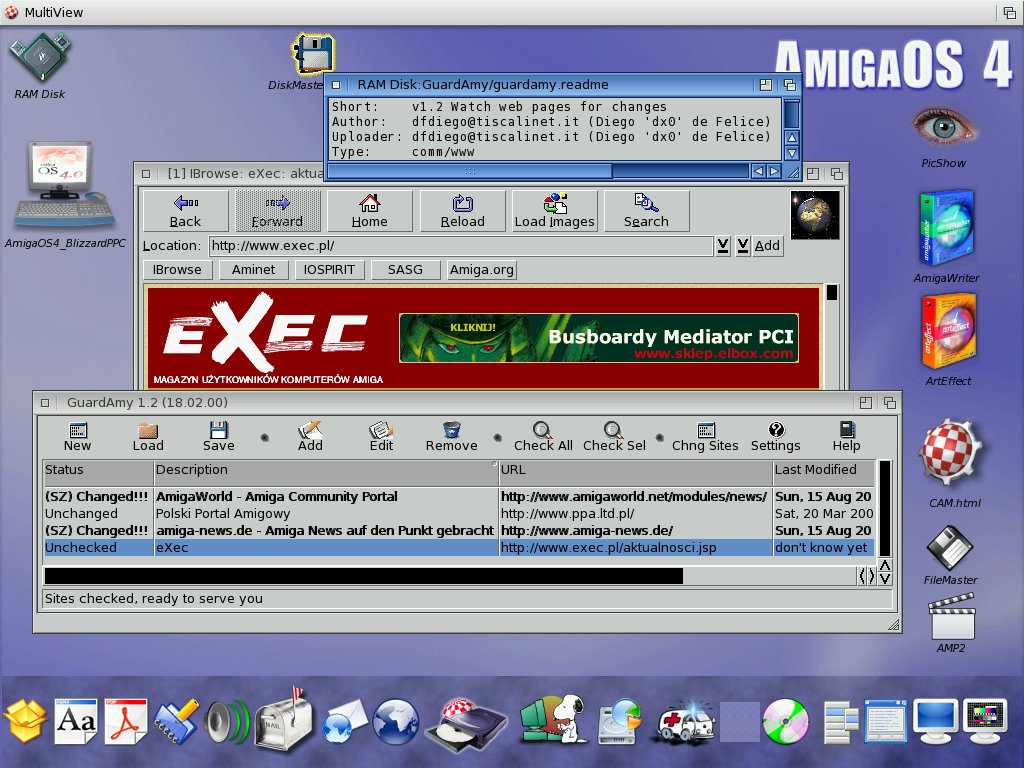Click the mailbox dock icon
This screenshot has width=1024, height=768.
pyautogui.click(x=283, y=718)
